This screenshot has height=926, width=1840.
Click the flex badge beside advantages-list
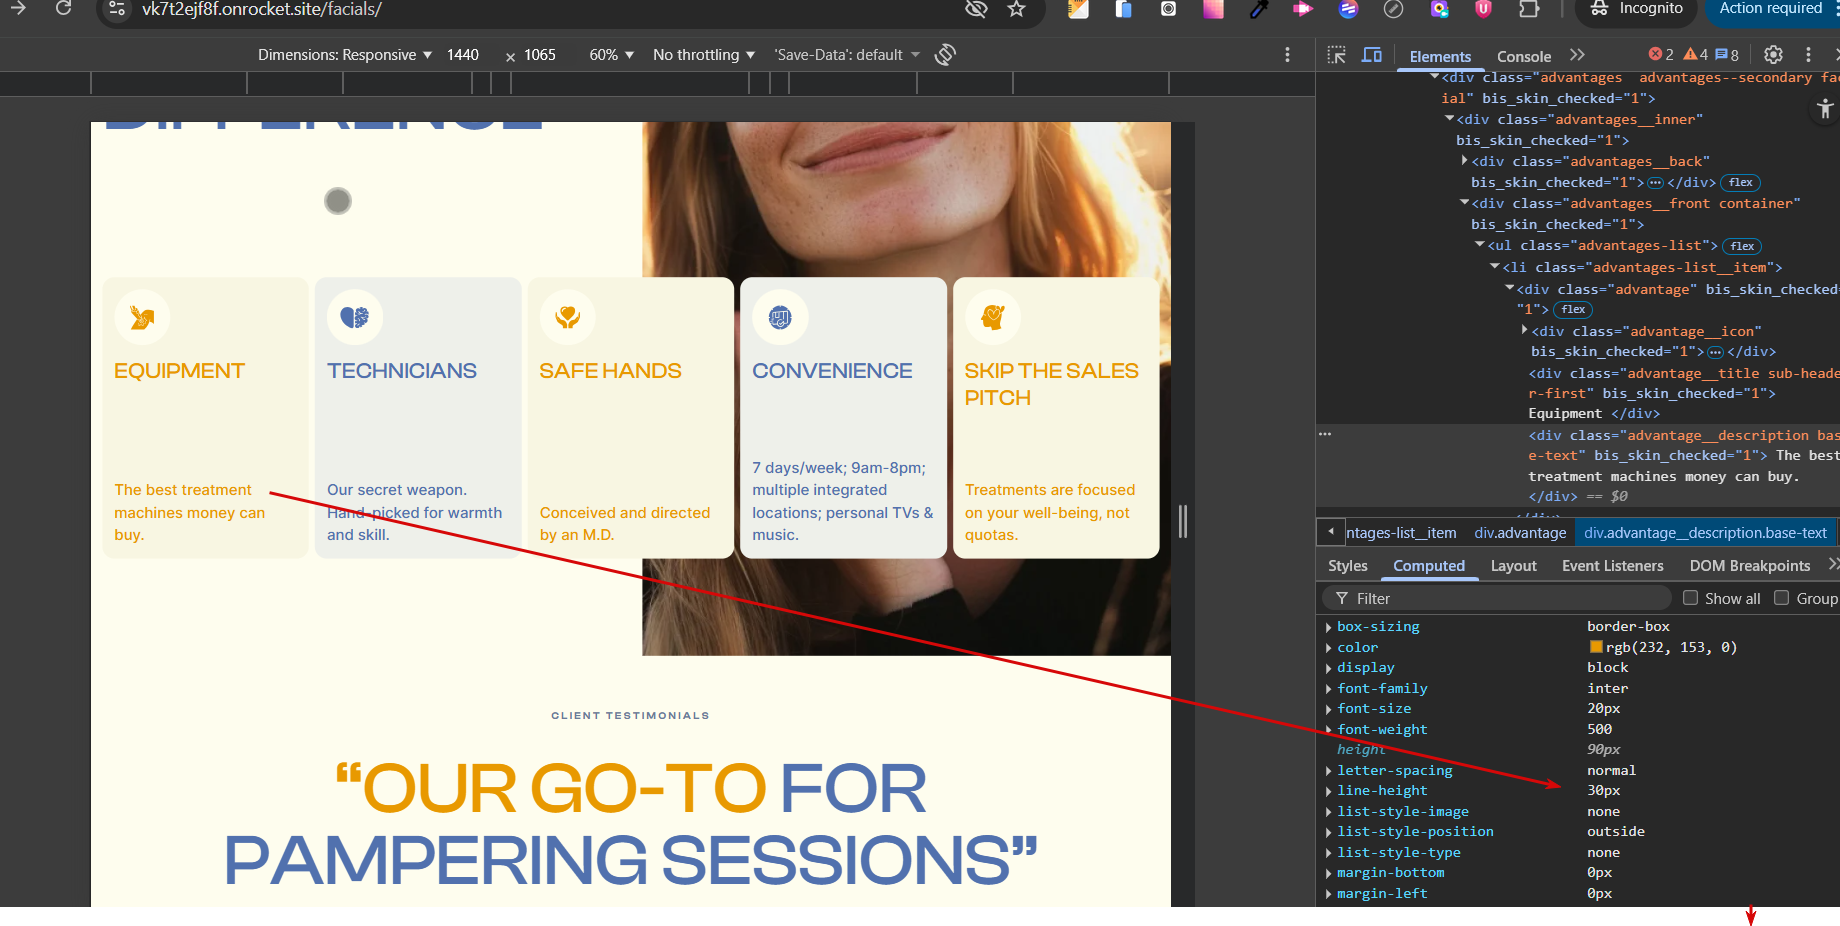pos(1743,246)
